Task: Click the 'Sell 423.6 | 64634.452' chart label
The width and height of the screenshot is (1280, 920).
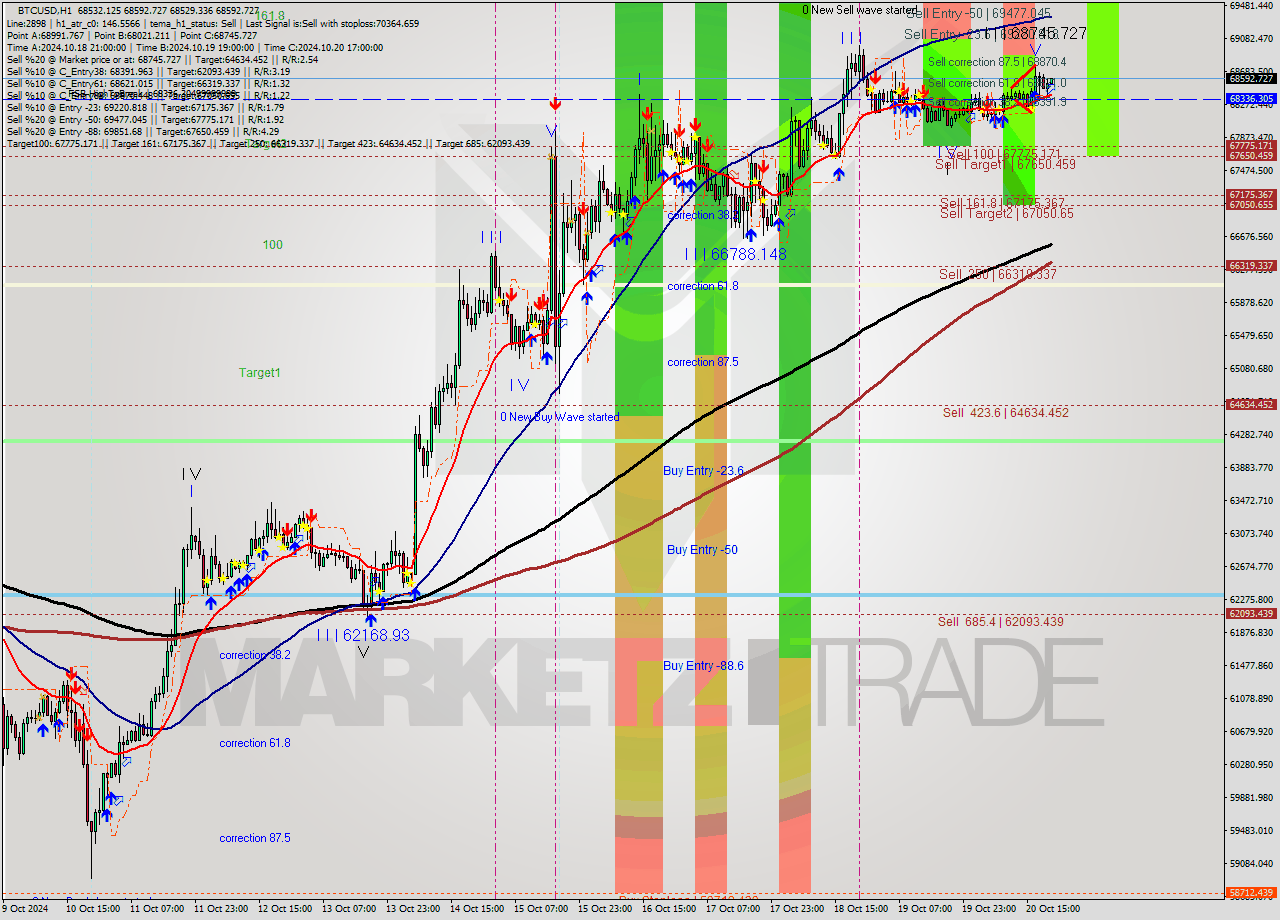Action: 1005,412
